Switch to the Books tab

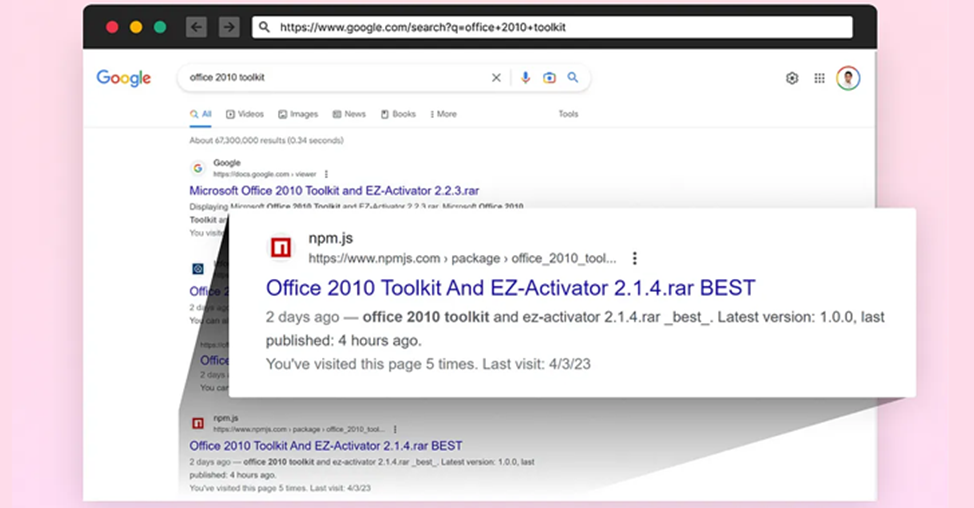[398, 114]
